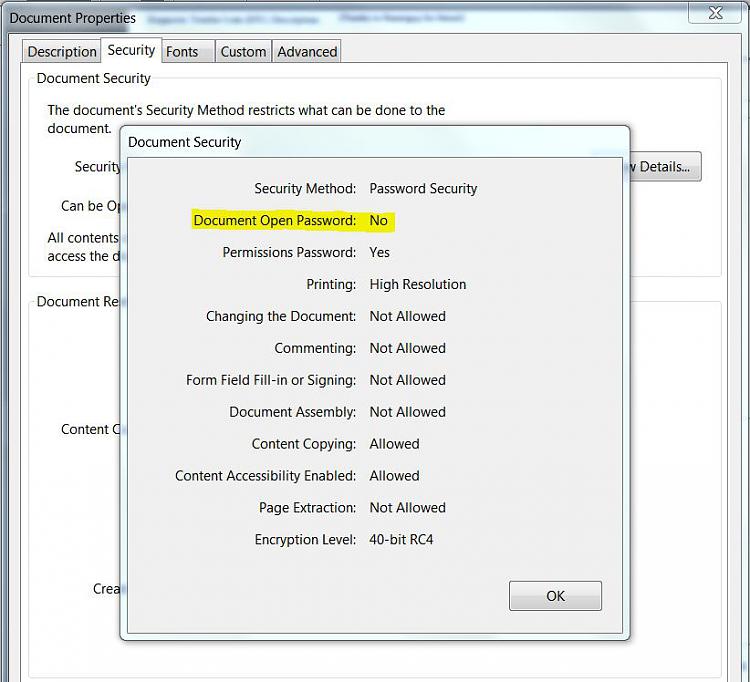750x682 pixels.
Task: Click 'Not Allowed' beside Changing the Document
Action: (408, 316)
